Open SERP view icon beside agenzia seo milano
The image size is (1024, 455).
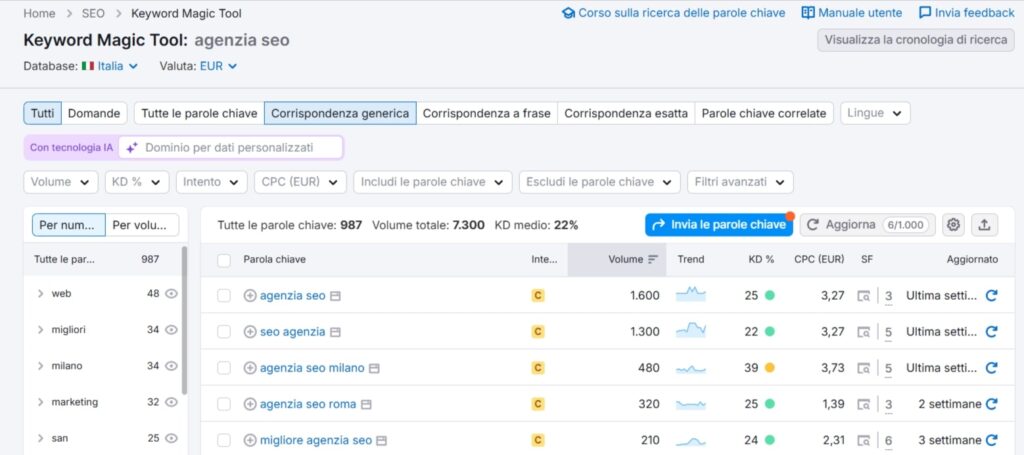[374, 368]
